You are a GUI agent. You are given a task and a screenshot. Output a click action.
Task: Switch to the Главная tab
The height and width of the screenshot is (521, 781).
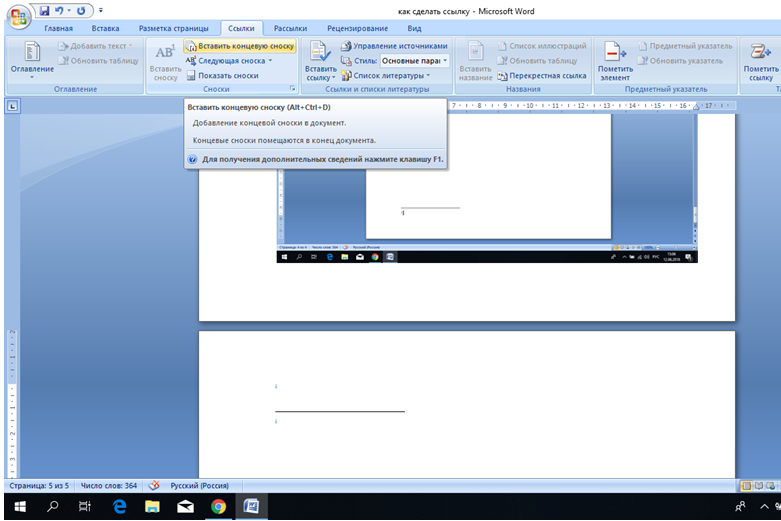[x=65, y=29]
